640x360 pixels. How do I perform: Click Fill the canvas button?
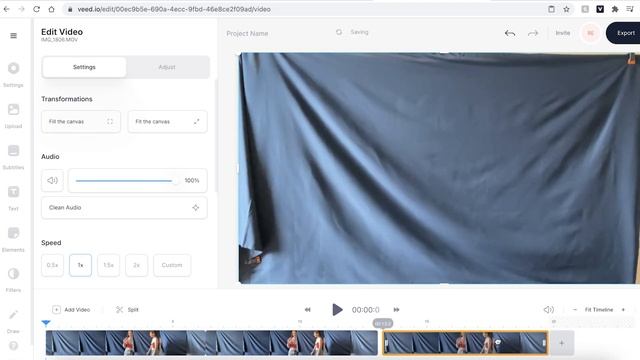click(81, 121)
